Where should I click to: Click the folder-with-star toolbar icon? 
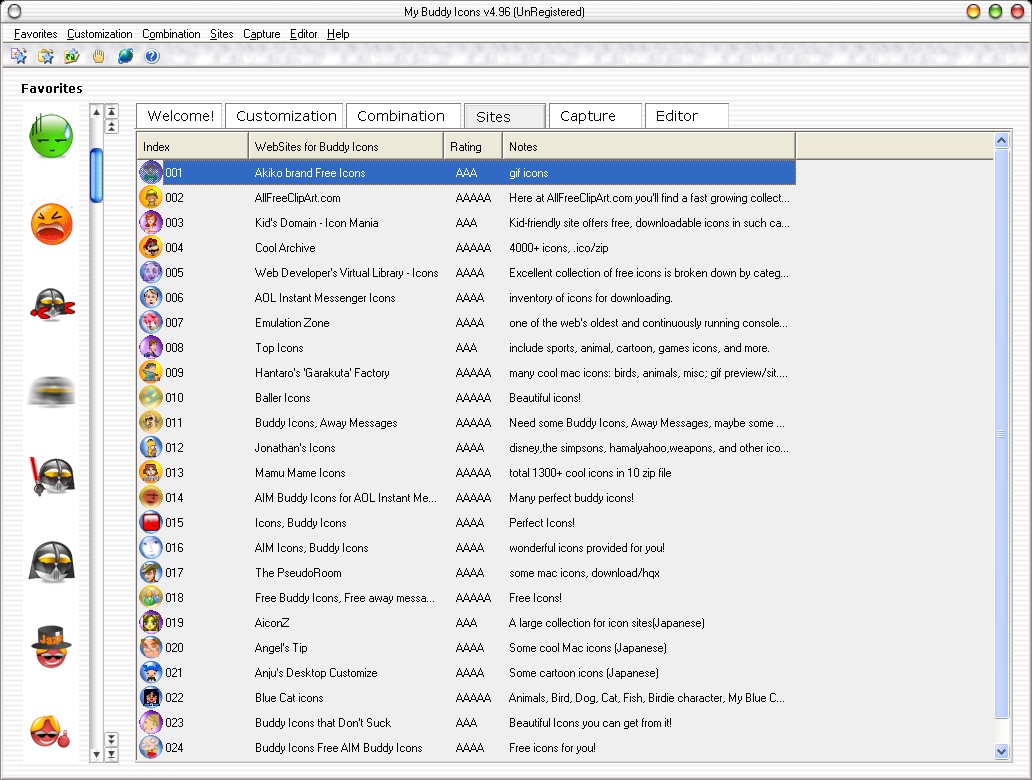[x=45, y=57]
